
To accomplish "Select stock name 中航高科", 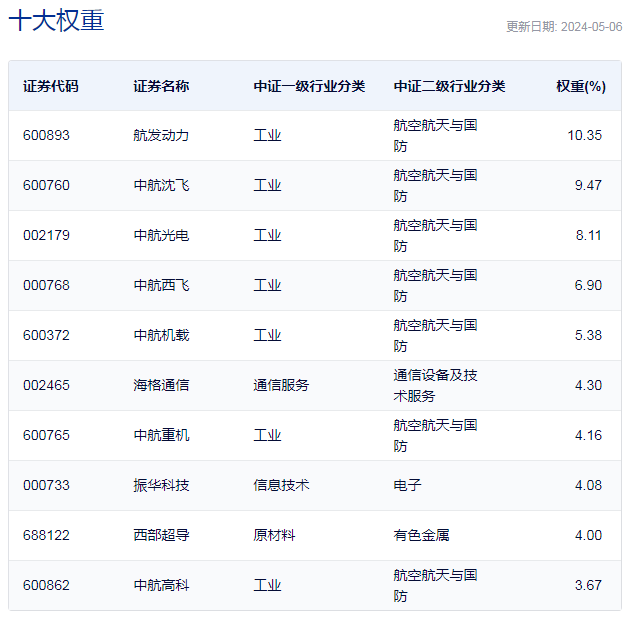I will (161, 586).
